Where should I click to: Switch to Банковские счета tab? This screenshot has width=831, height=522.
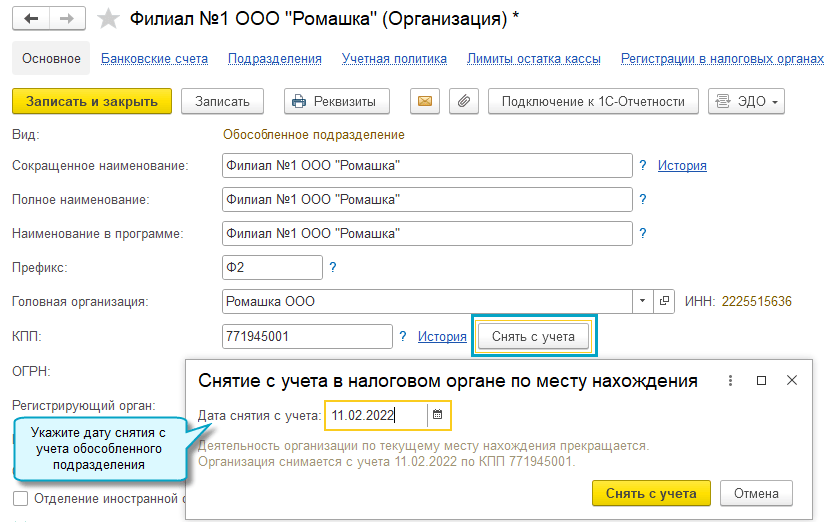pos(154,59)
